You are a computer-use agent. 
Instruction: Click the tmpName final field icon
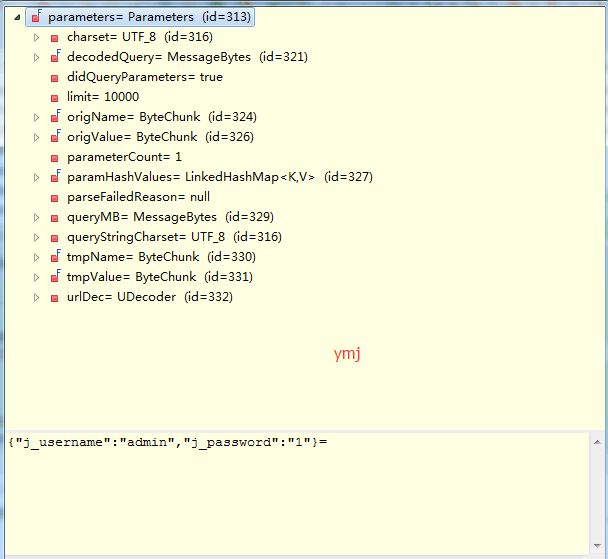click(x=55, y=256)
